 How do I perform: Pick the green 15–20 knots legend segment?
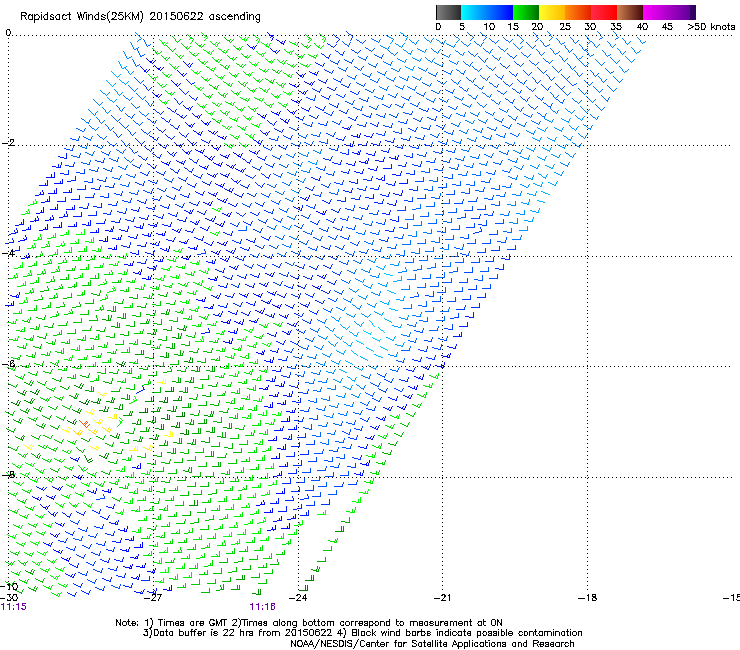[x=525, y=12]
